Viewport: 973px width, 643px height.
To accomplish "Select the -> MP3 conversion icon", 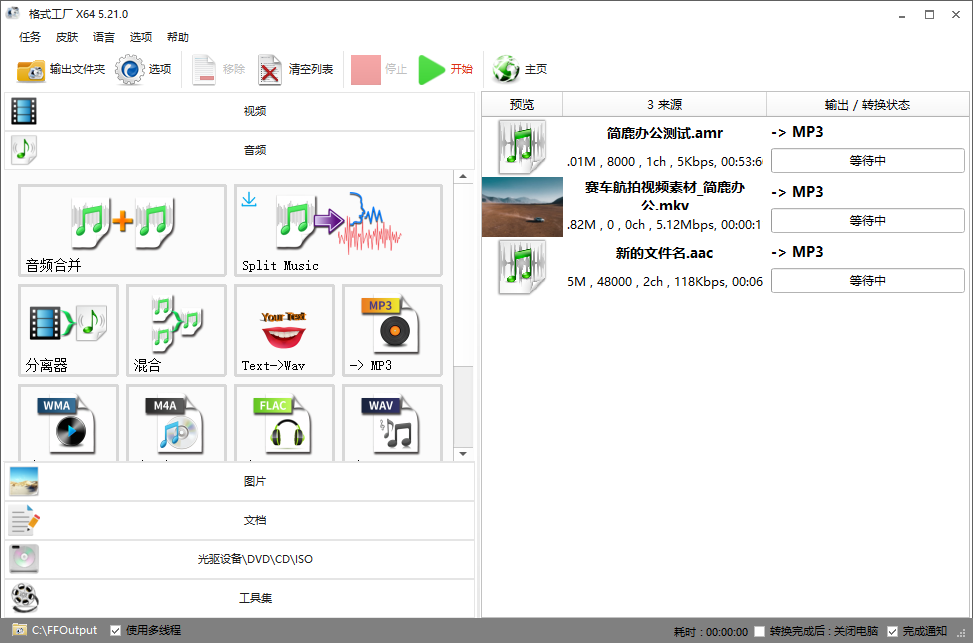I will pyautogui.click(x=392, y=330).
